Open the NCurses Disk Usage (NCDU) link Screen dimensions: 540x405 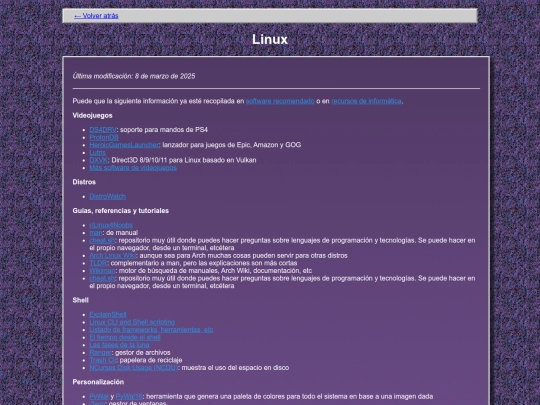pyautogui.click(x=134, y=368)
